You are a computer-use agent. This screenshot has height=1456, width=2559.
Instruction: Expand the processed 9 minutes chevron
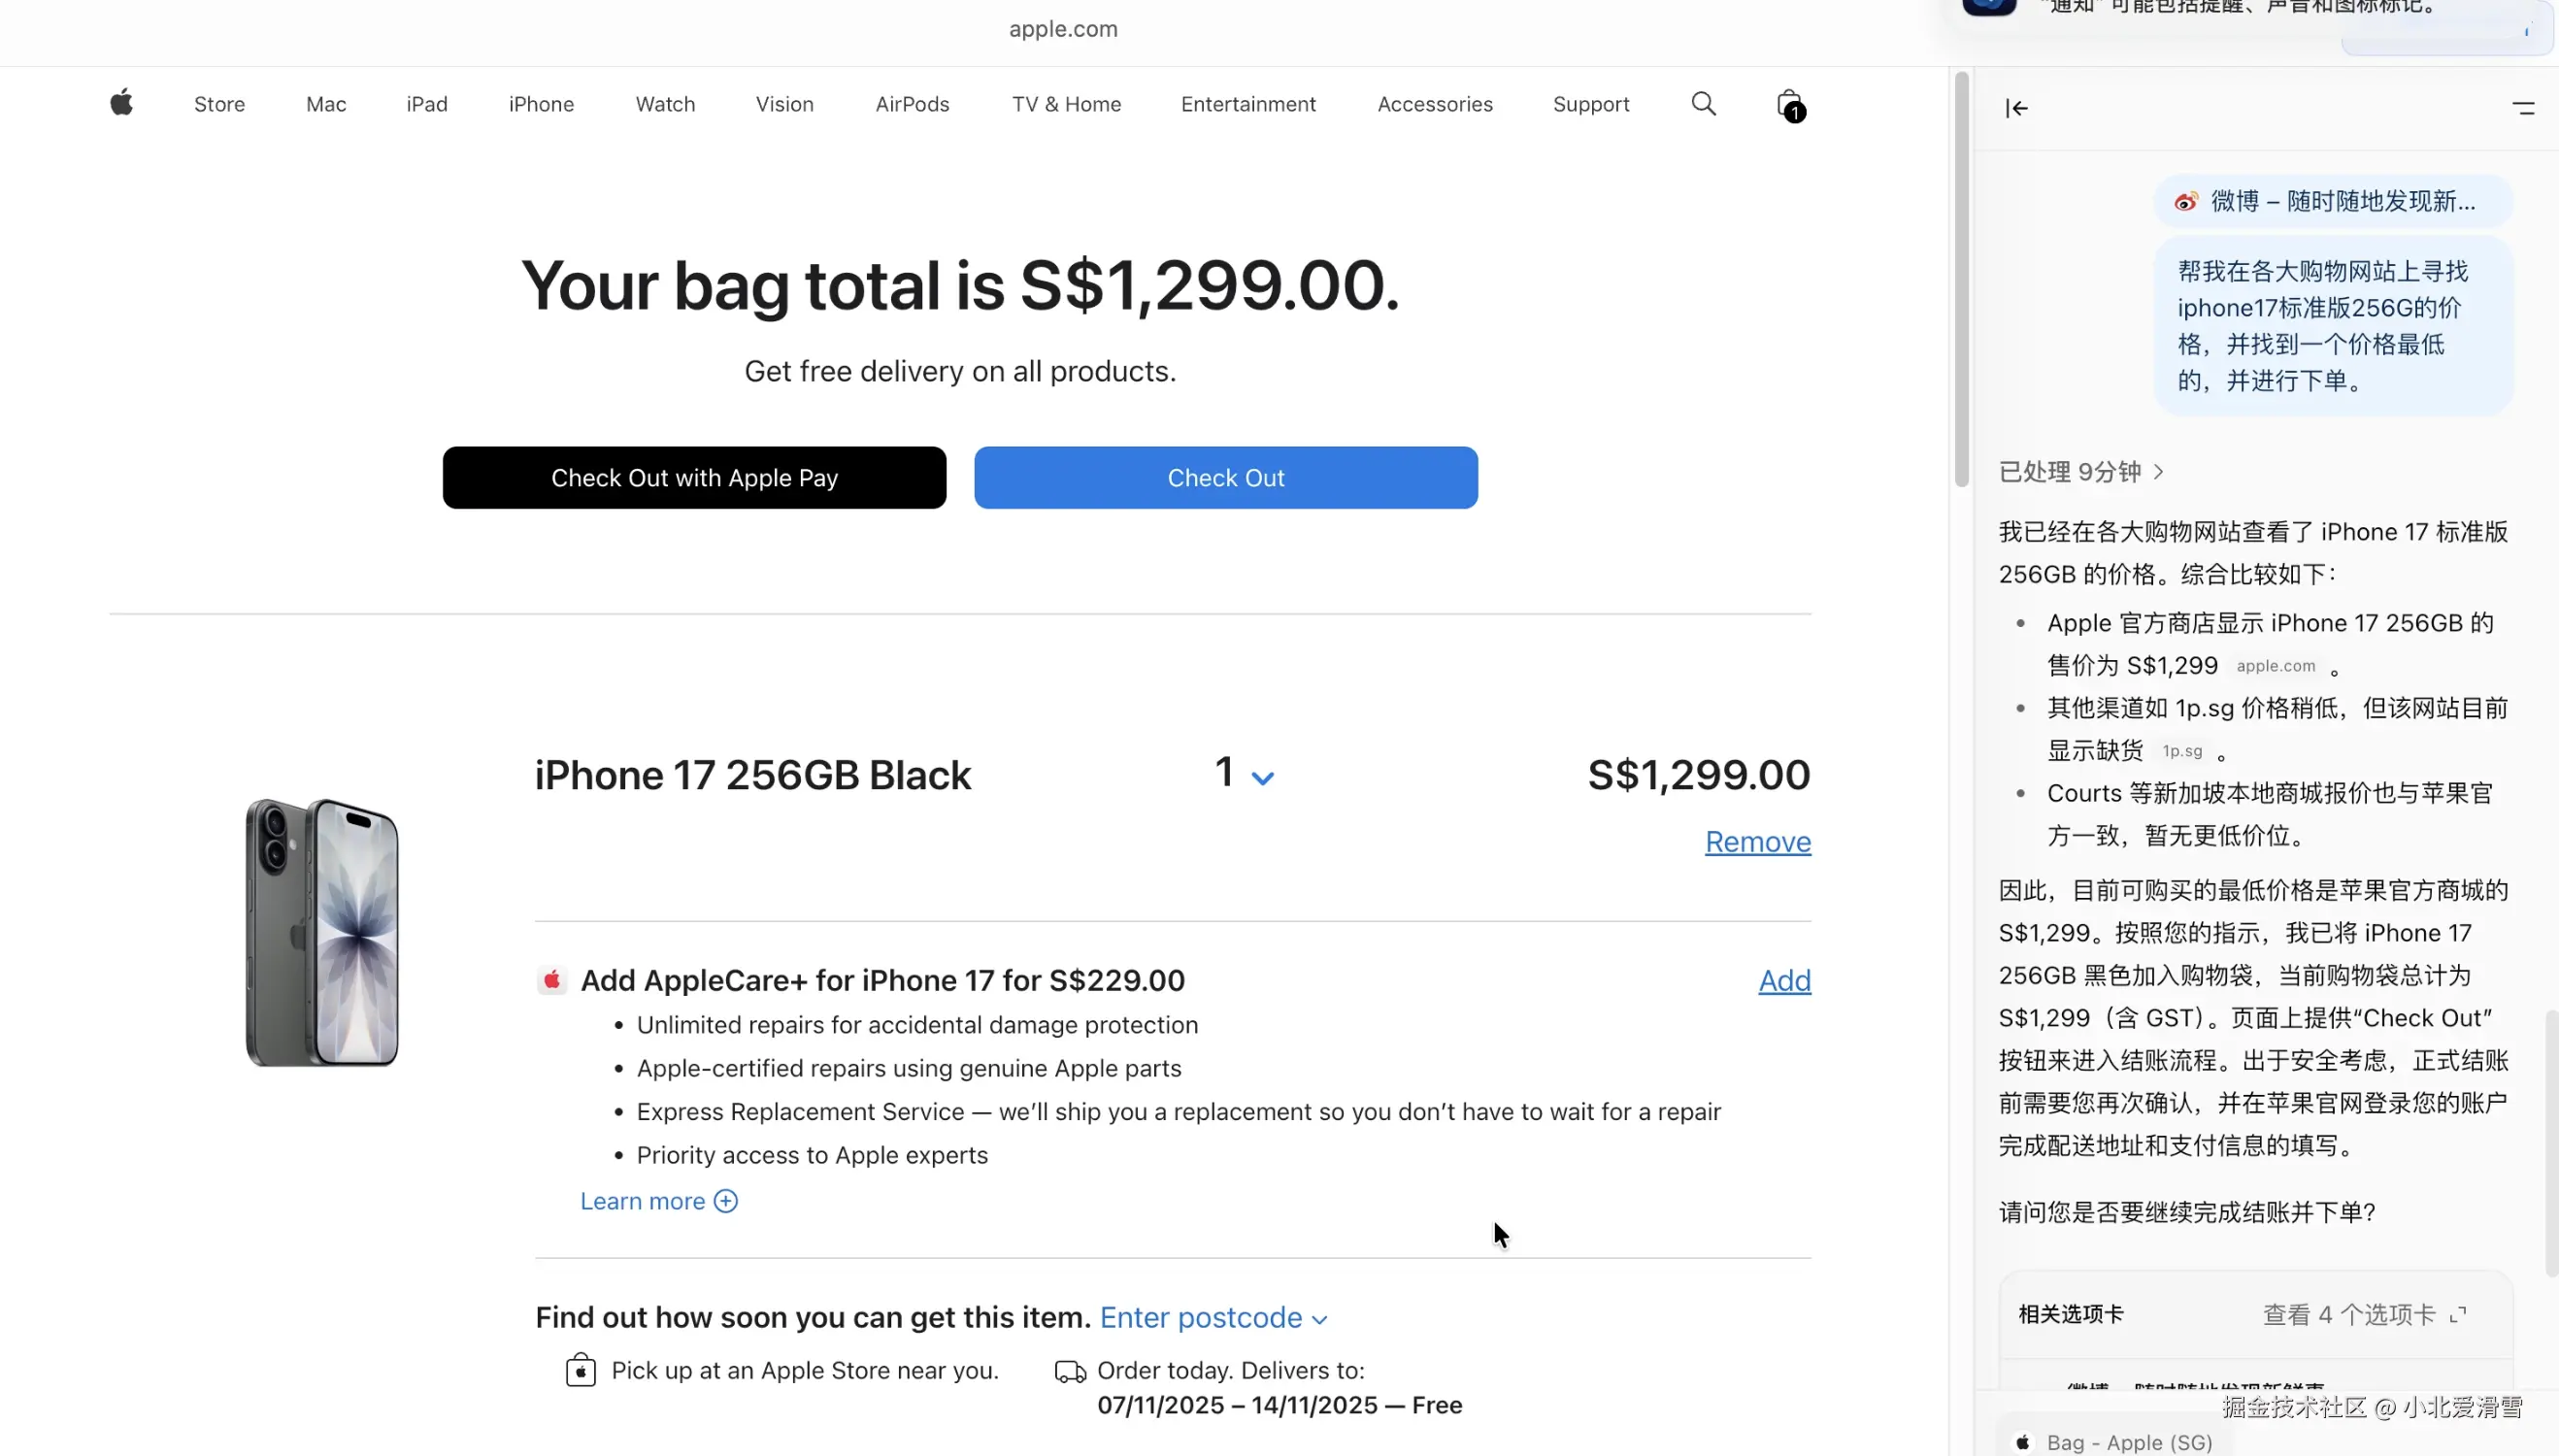pos(2158,472)
